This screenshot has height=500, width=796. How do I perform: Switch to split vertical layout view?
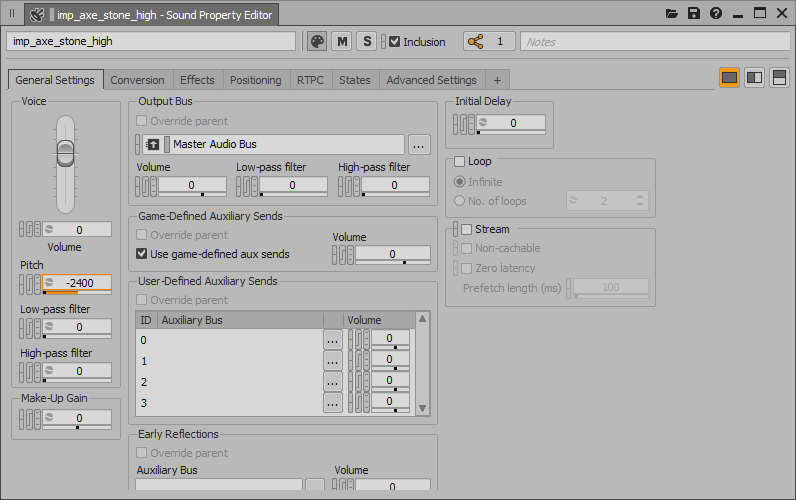pos(754,78)
